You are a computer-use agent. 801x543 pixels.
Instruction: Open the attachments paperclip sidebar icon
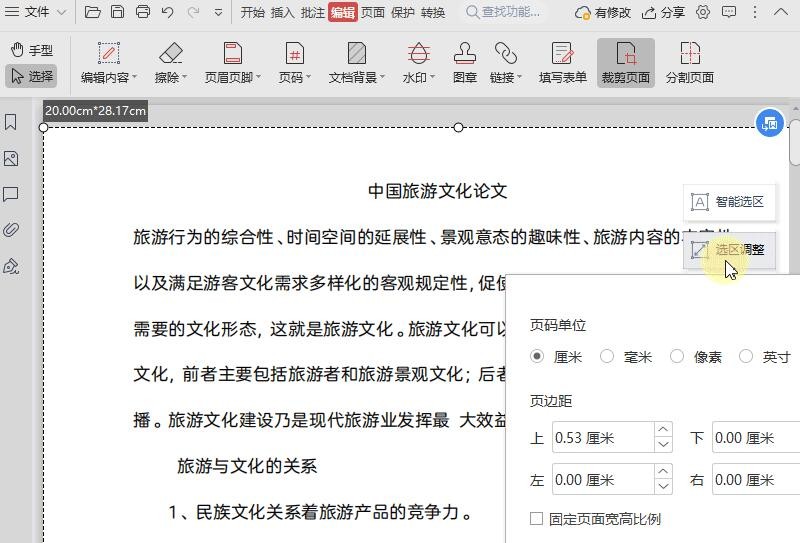click(11, 230)
